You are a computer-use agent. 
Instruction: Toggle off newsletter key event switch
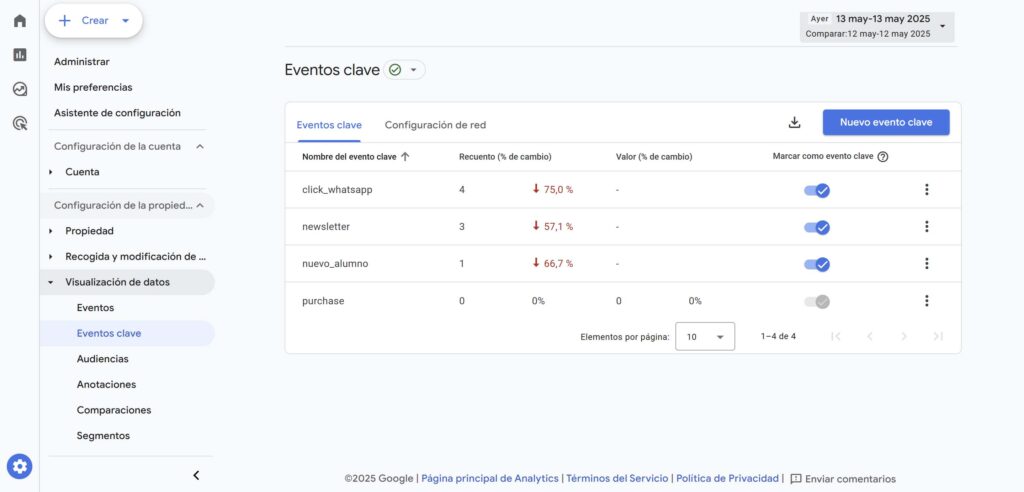coord(817,227)
